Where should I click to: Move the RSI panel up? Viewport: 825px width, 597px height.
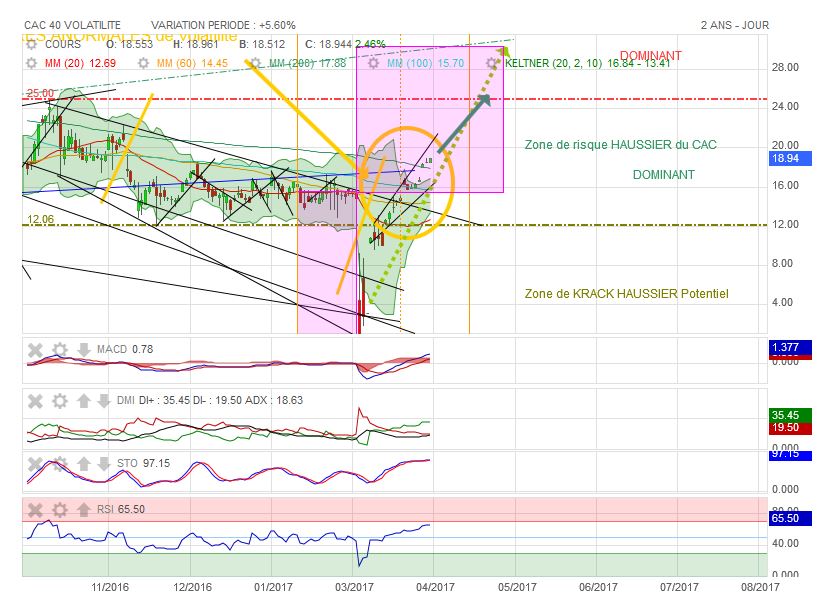(83, 510)
